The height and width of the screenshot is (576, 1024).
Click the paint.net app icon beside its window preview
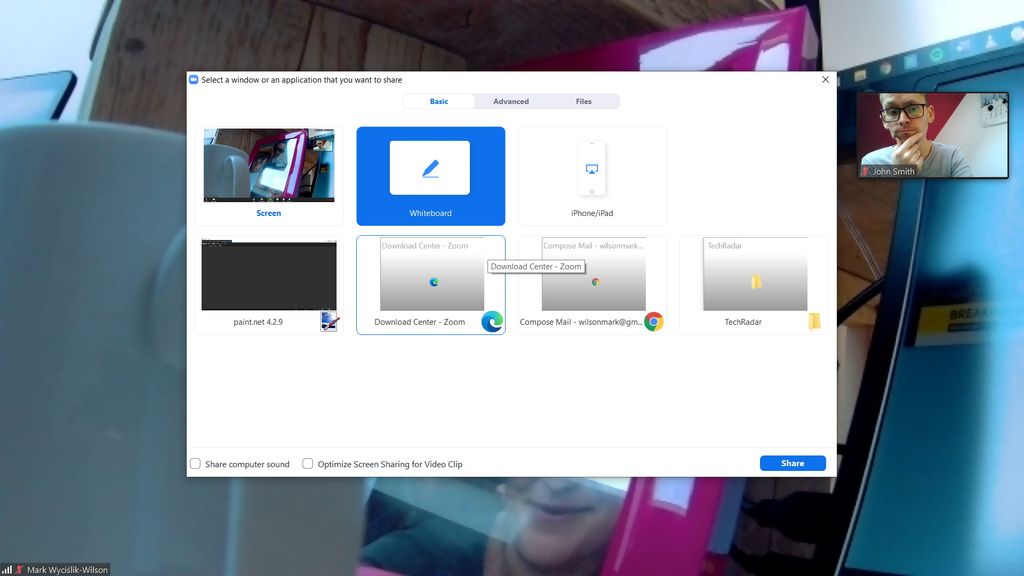click(327, 320)
